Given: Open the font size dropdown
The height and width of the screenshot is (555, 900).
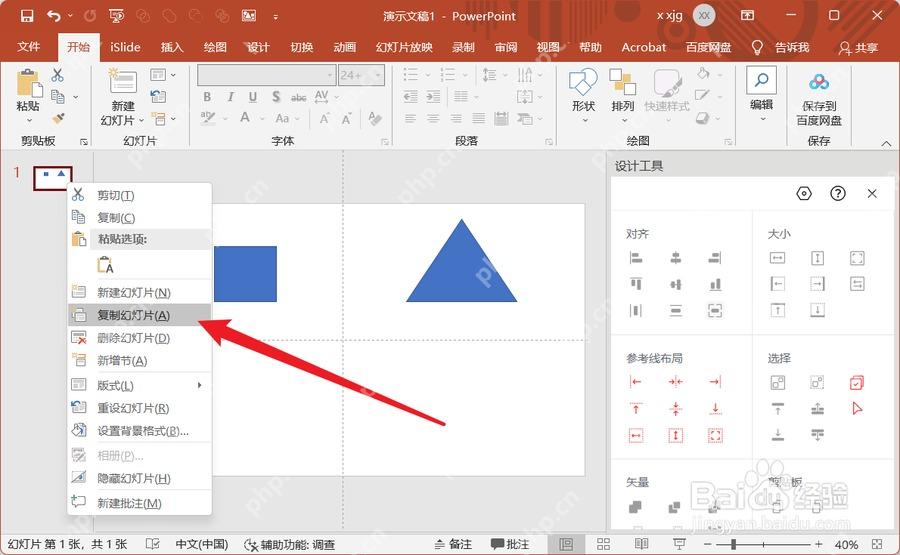Looking at the screenshot, I should 378,75.
